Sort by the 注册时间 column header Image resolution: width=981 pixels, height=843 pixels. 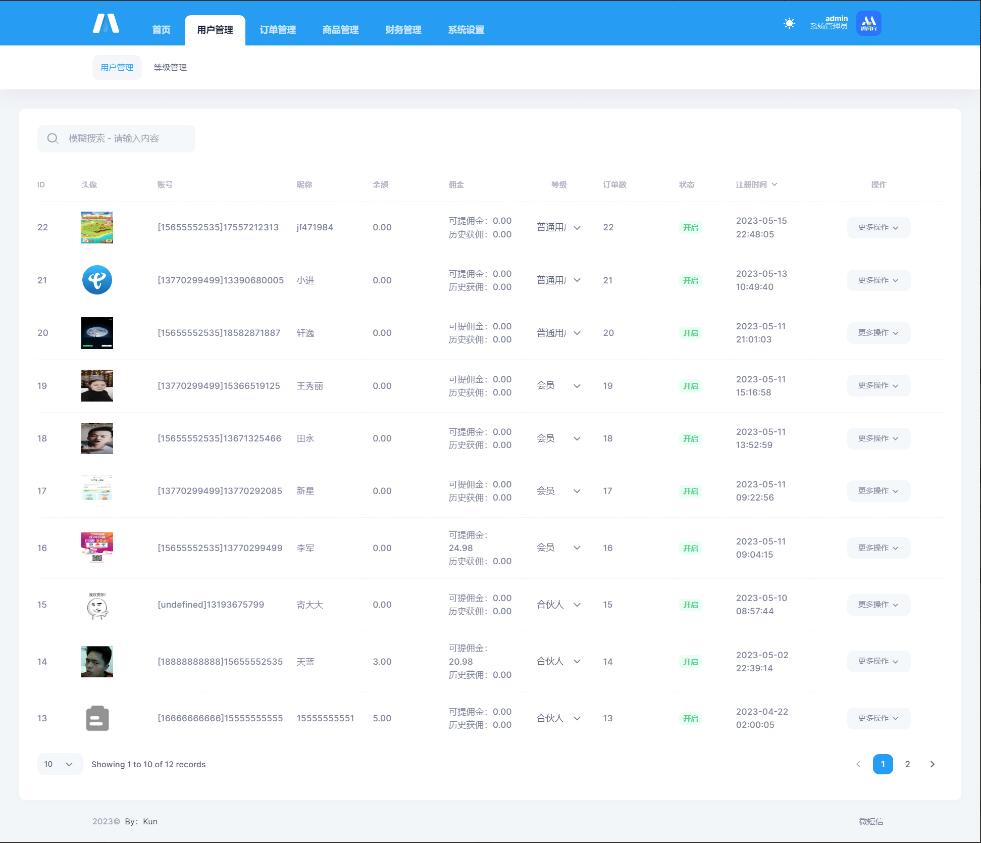coord(756,185)
